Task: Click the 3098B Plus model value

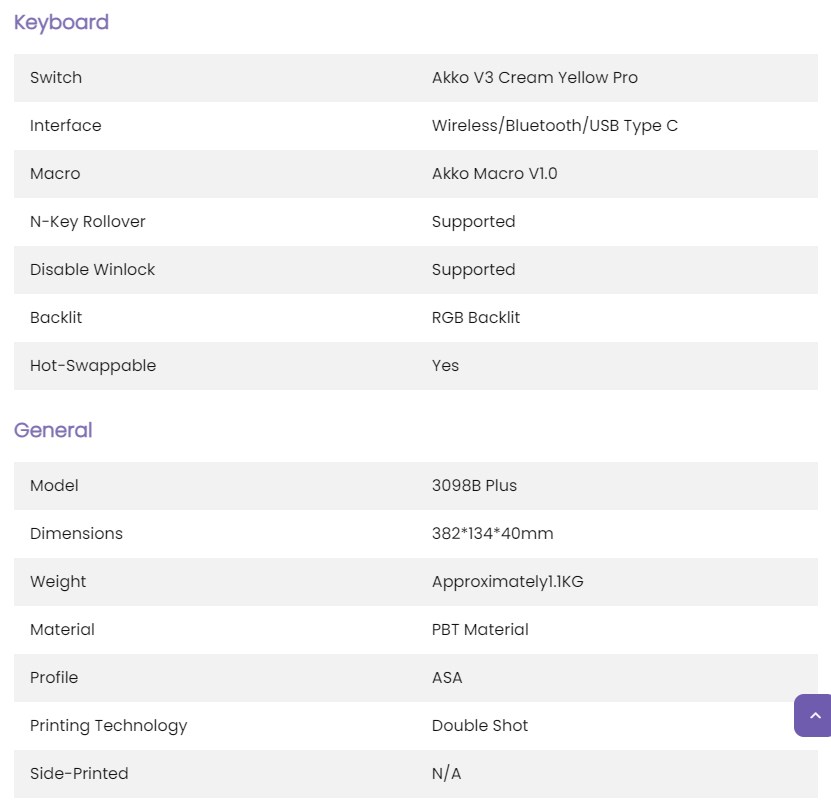Action: coord(474,486)
